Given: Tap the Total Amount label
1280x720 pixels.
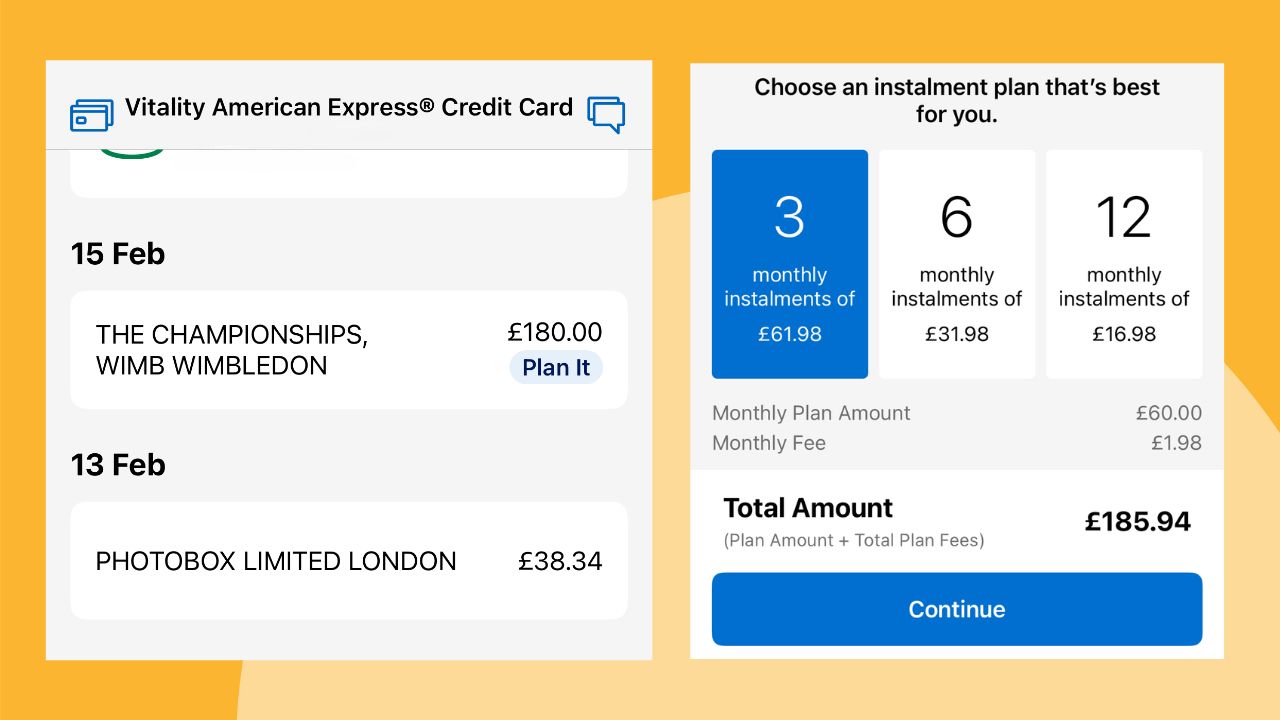Looking at the screenshot, I should point(808,508).
